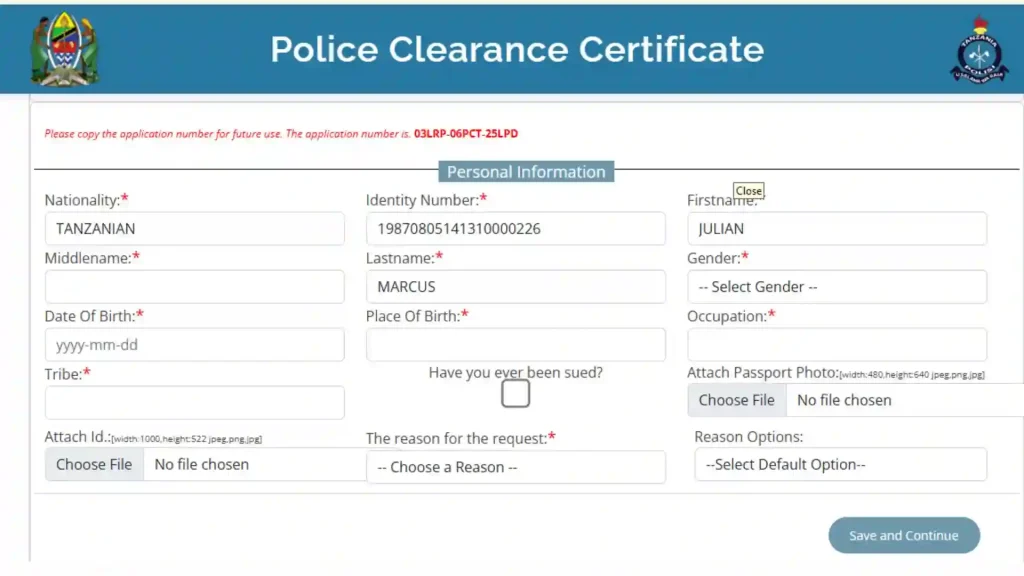Click into the Identity Number field

pyautogui.click(x=515, y=229)
